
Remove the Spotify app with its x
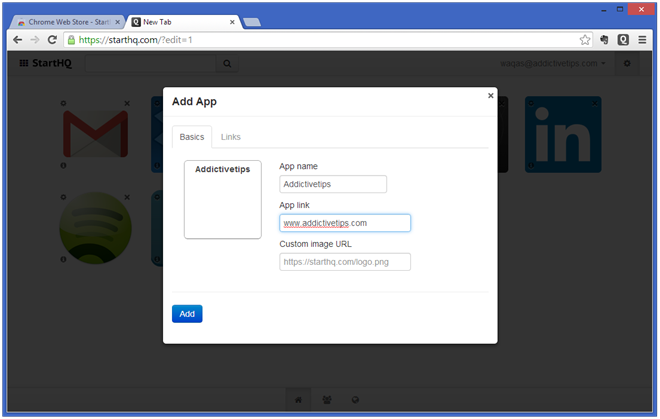(127, 197)
